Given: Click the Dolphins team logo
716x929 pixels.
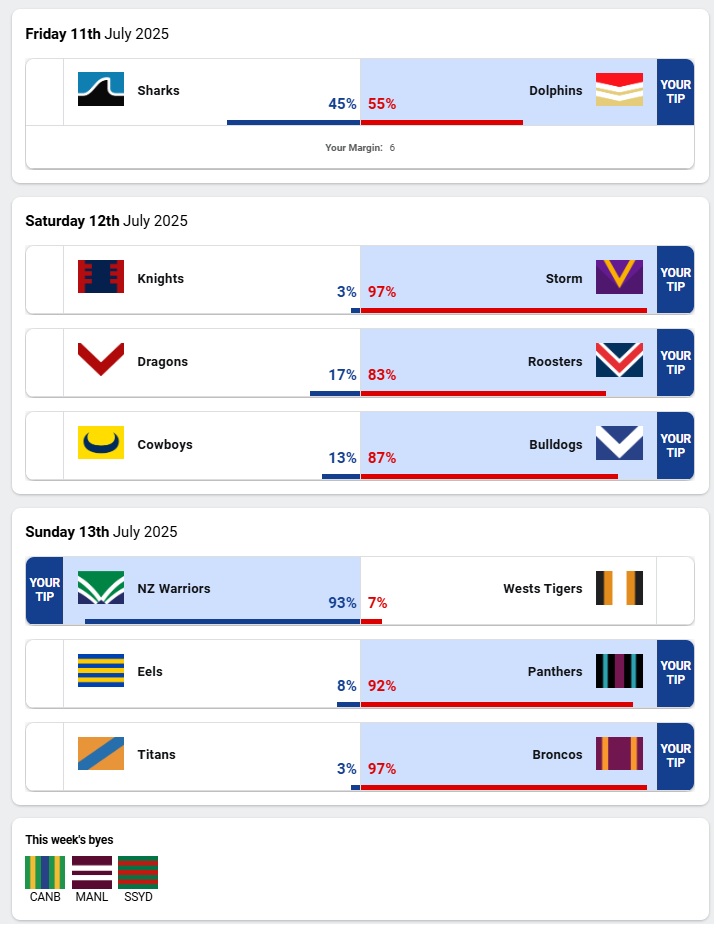Looking at the screenshot, I should [x=619, y=90].
